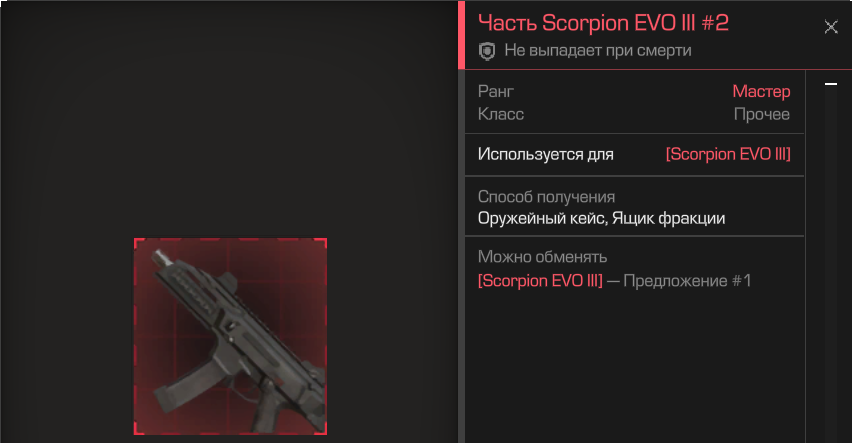Close the Scorpion EVO III part panel
The height and width of the screenshot is (443, 852).
click(x=830, y=27)
